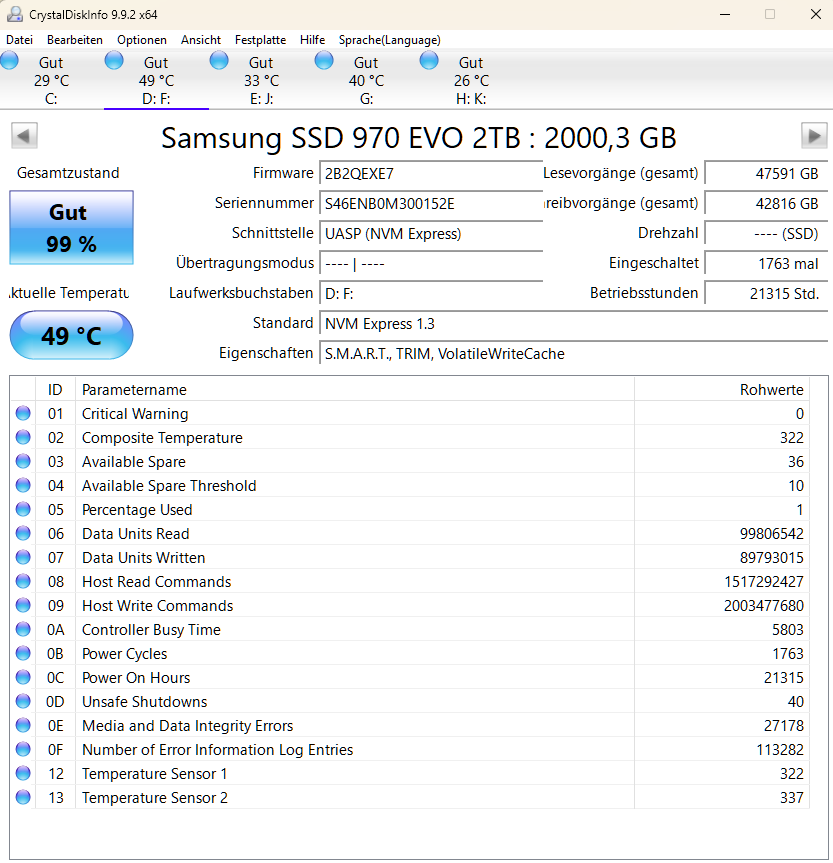Click the Eigenschaften field with S.M.A.R.T., TRIM
Viewport: 833px width, 863px height.
coord(573,353)
